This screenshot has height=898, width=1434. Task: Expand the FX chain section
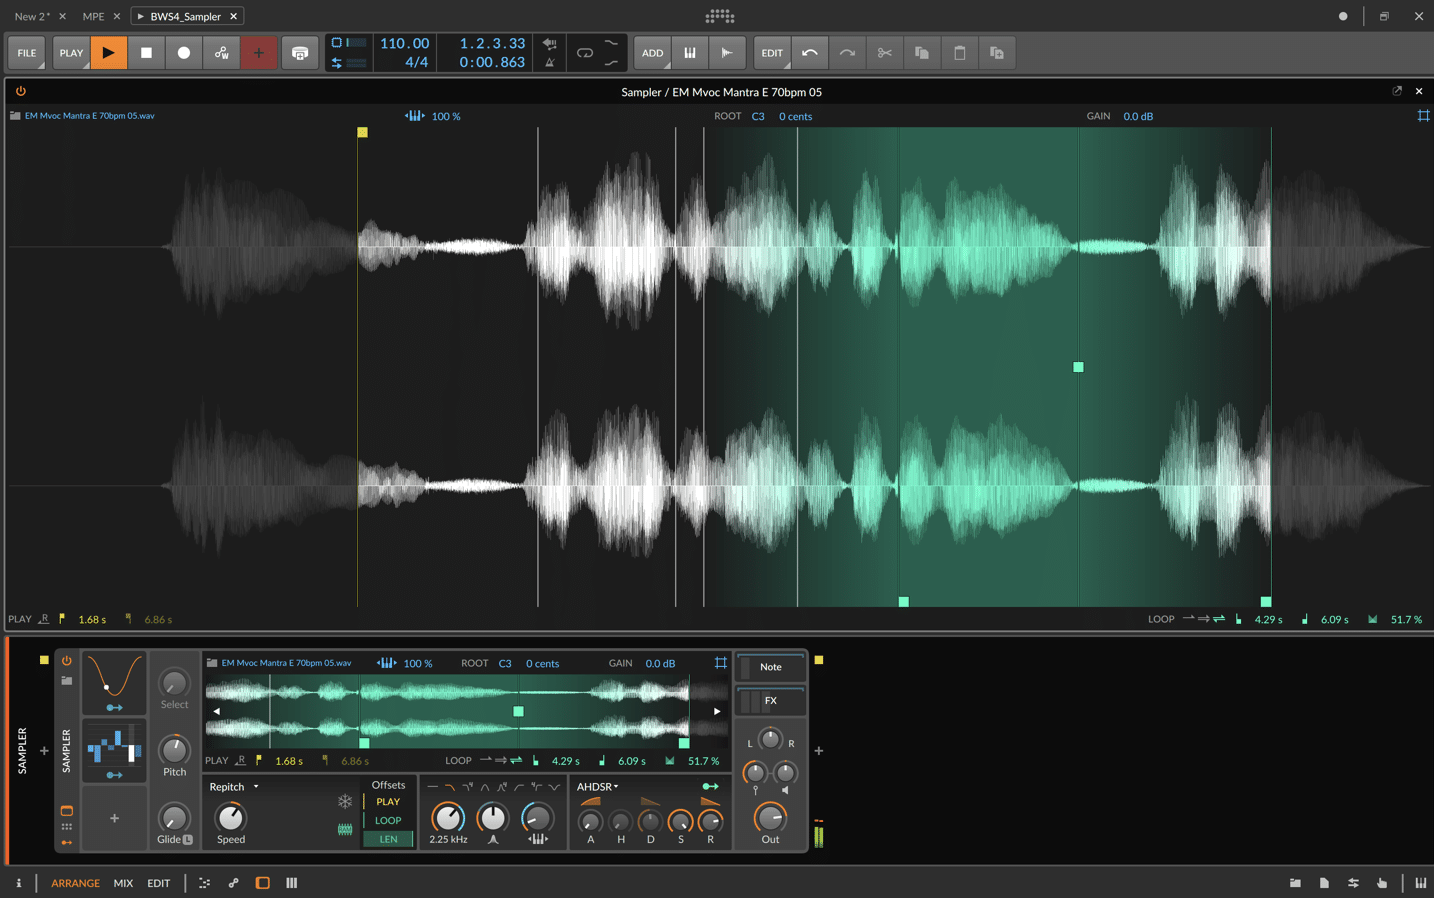(770, 701)
